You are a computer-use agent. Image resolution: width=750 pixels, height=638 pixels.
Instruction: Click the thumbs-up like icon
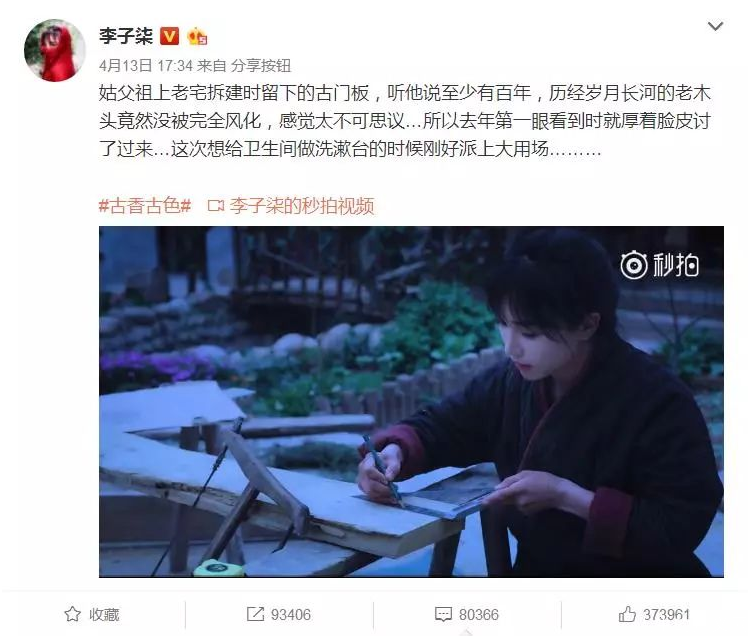(x=627, y=614)
